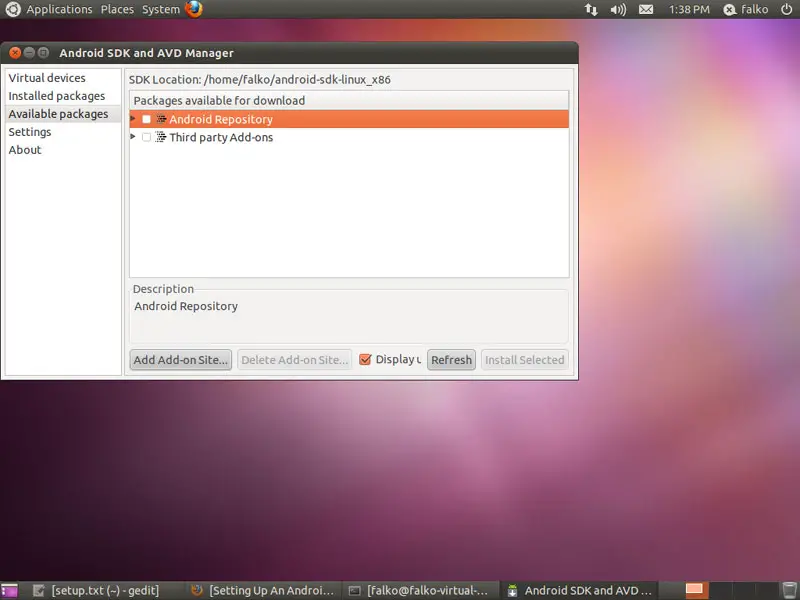The height and width of the screenshot is (600, 800).
Task: Click Android SDK and AVD taskbar entry
Action: pyautogui.click(x=579, y=590)
